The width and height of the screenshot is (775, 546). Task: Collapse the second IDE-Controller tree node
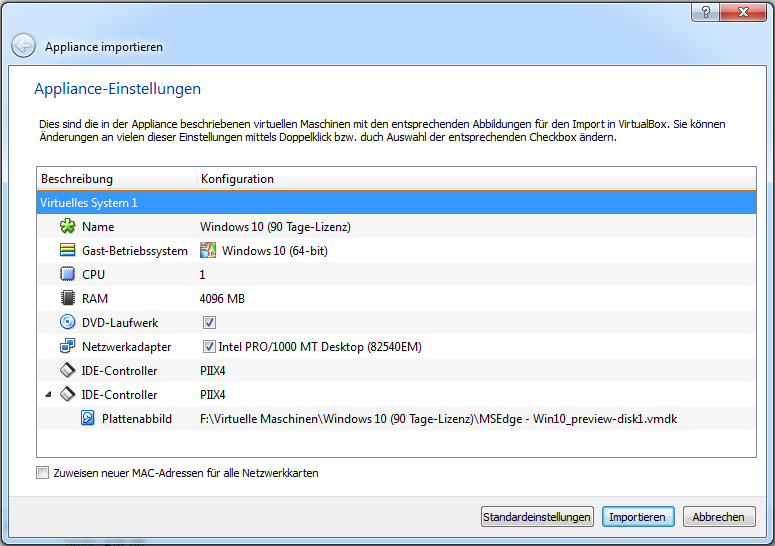[x=48, y=394]
